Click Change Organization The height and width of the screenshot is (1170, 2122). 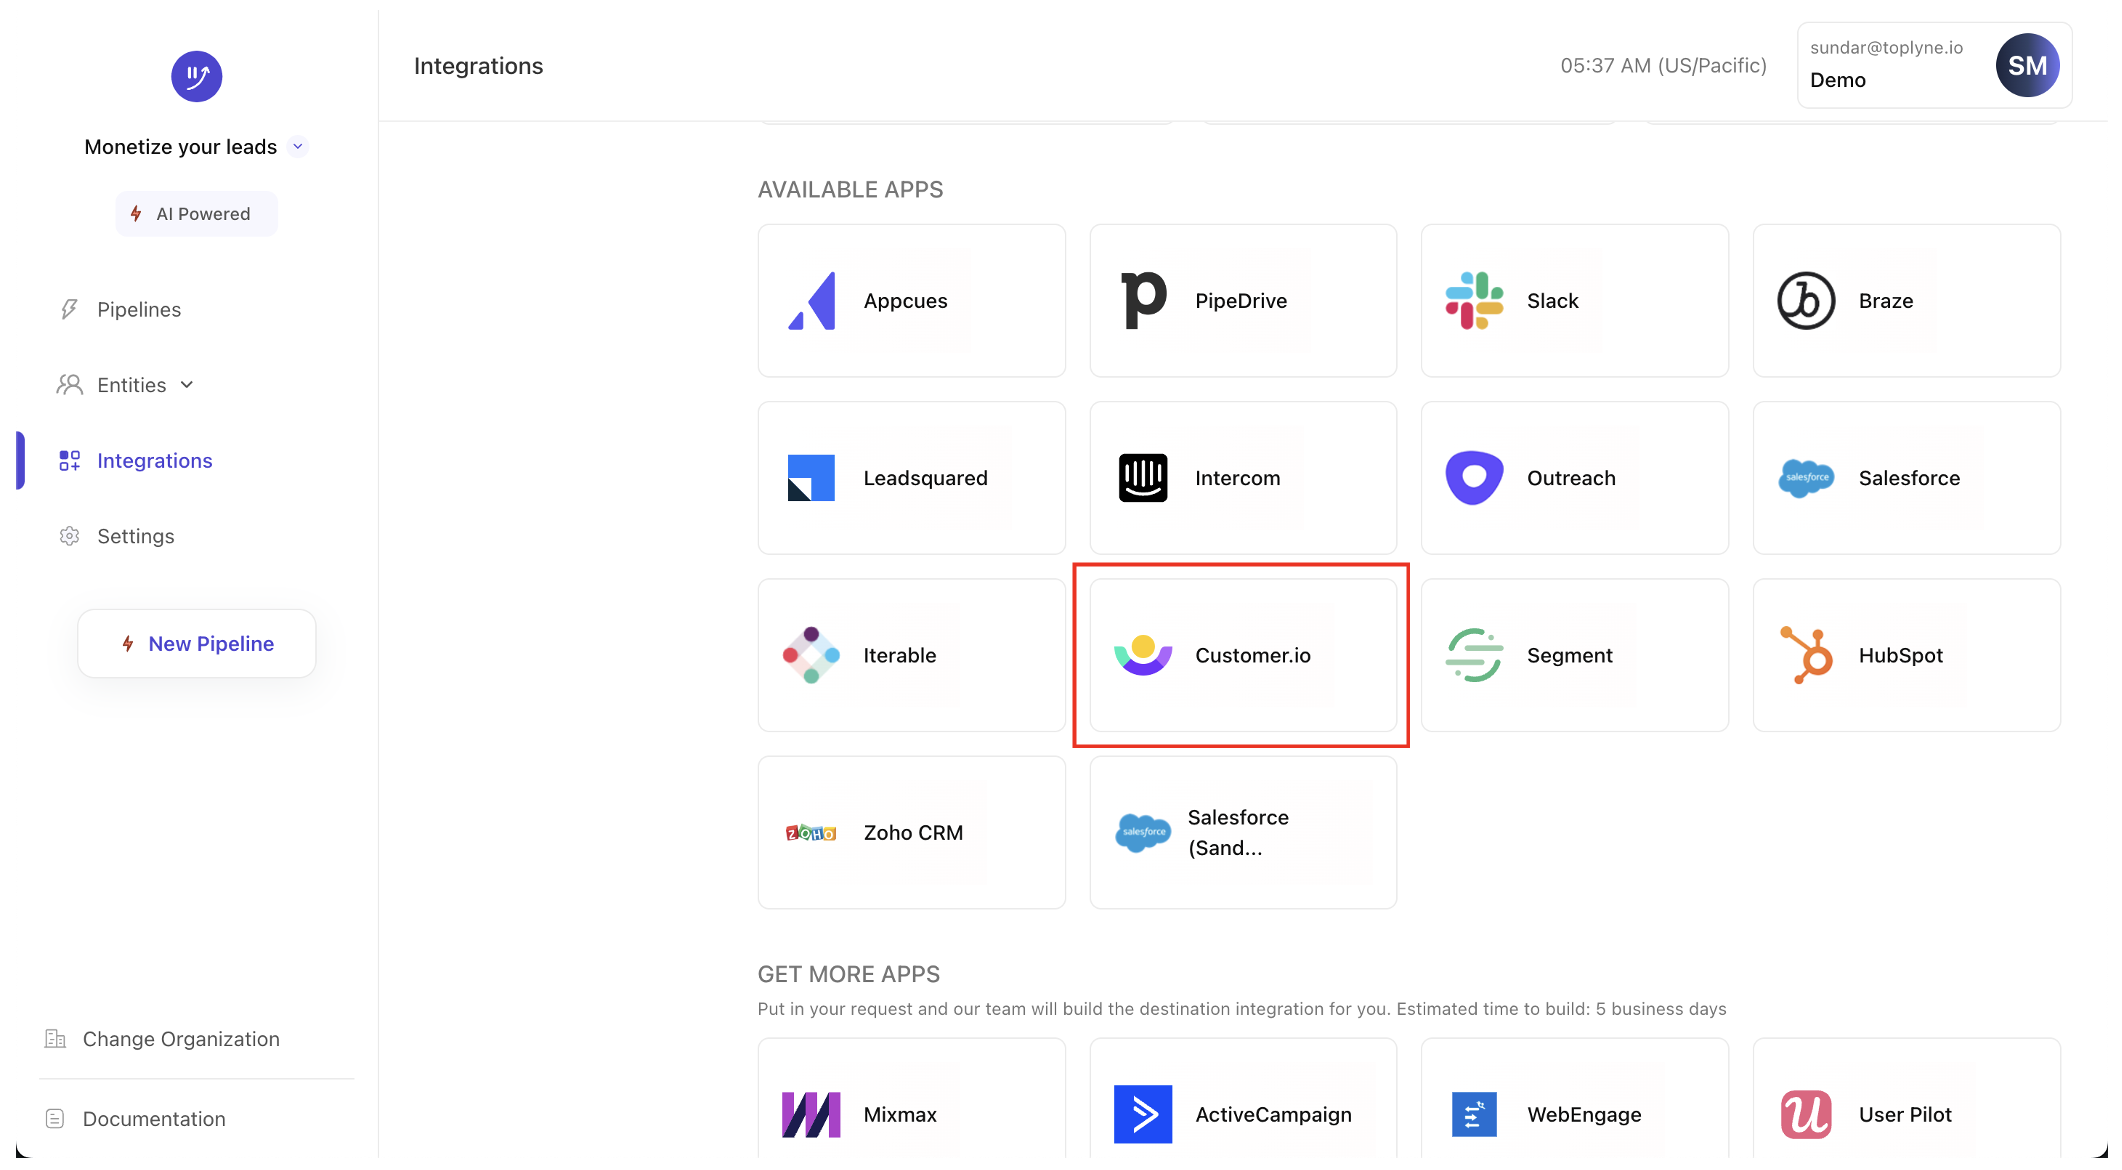pos(181,1039)
